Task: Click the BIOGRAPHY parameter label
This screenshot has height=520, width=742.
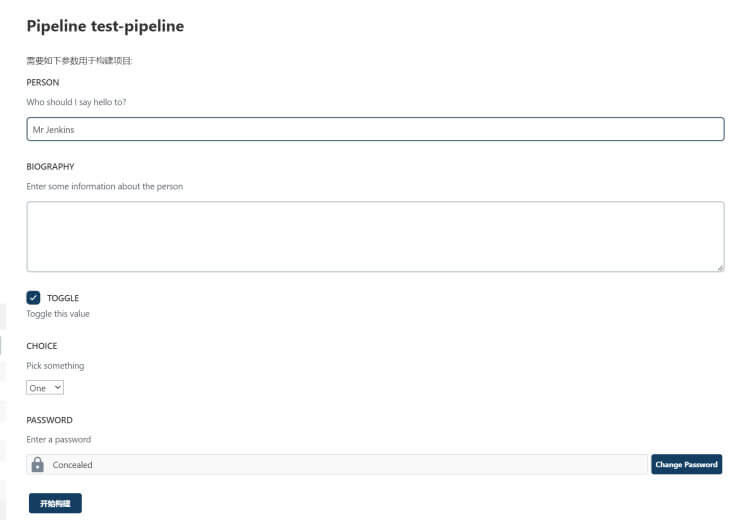Action: click(x=50, y=167)
